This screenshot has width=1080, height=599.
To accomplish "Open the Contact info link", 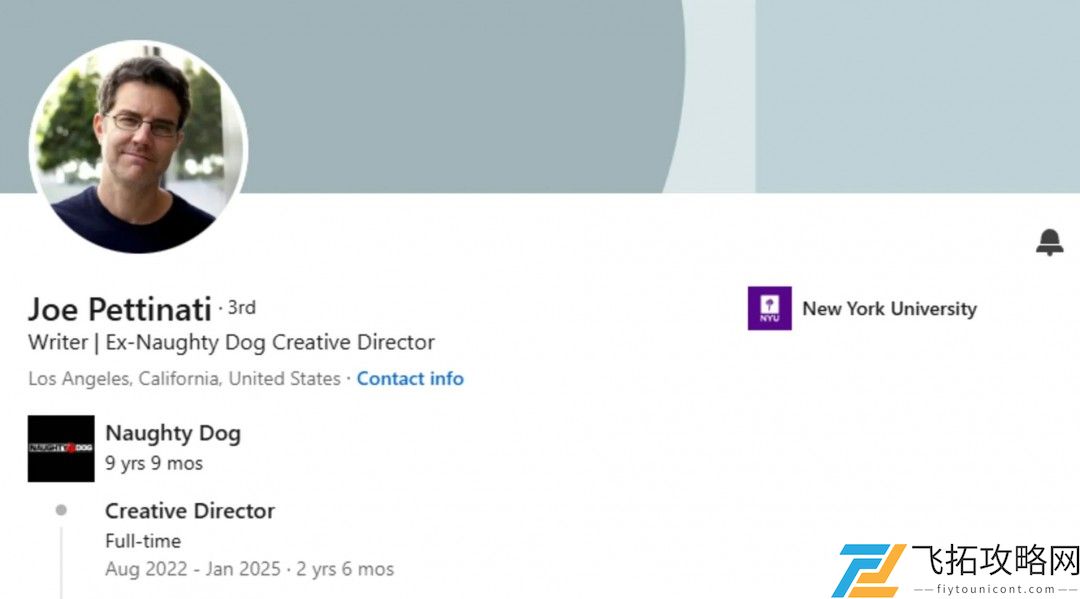I will click(x=410, y=379).
